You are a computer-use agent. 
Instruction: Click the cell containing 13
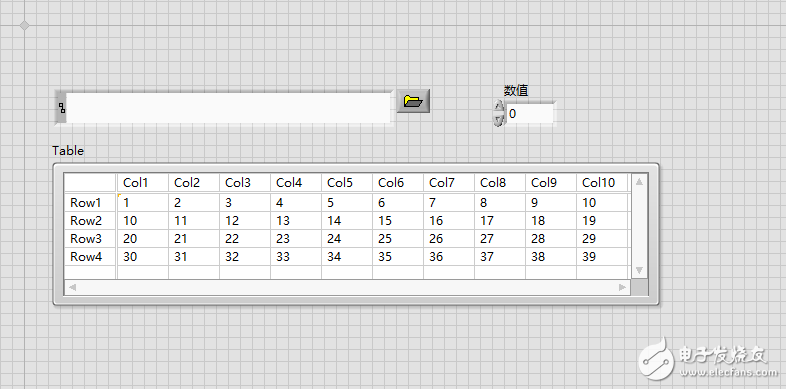tap(296, 221)
